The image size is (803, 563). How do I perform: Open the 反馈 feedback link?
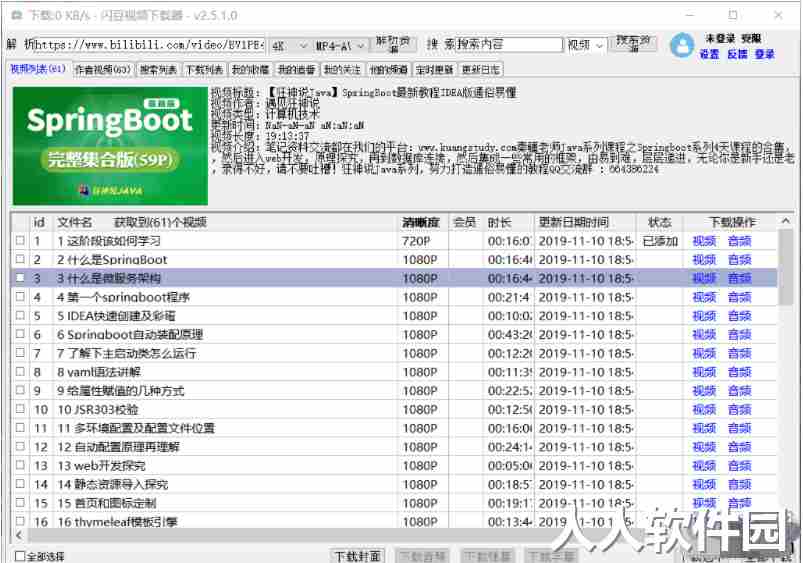coord(737,54)
